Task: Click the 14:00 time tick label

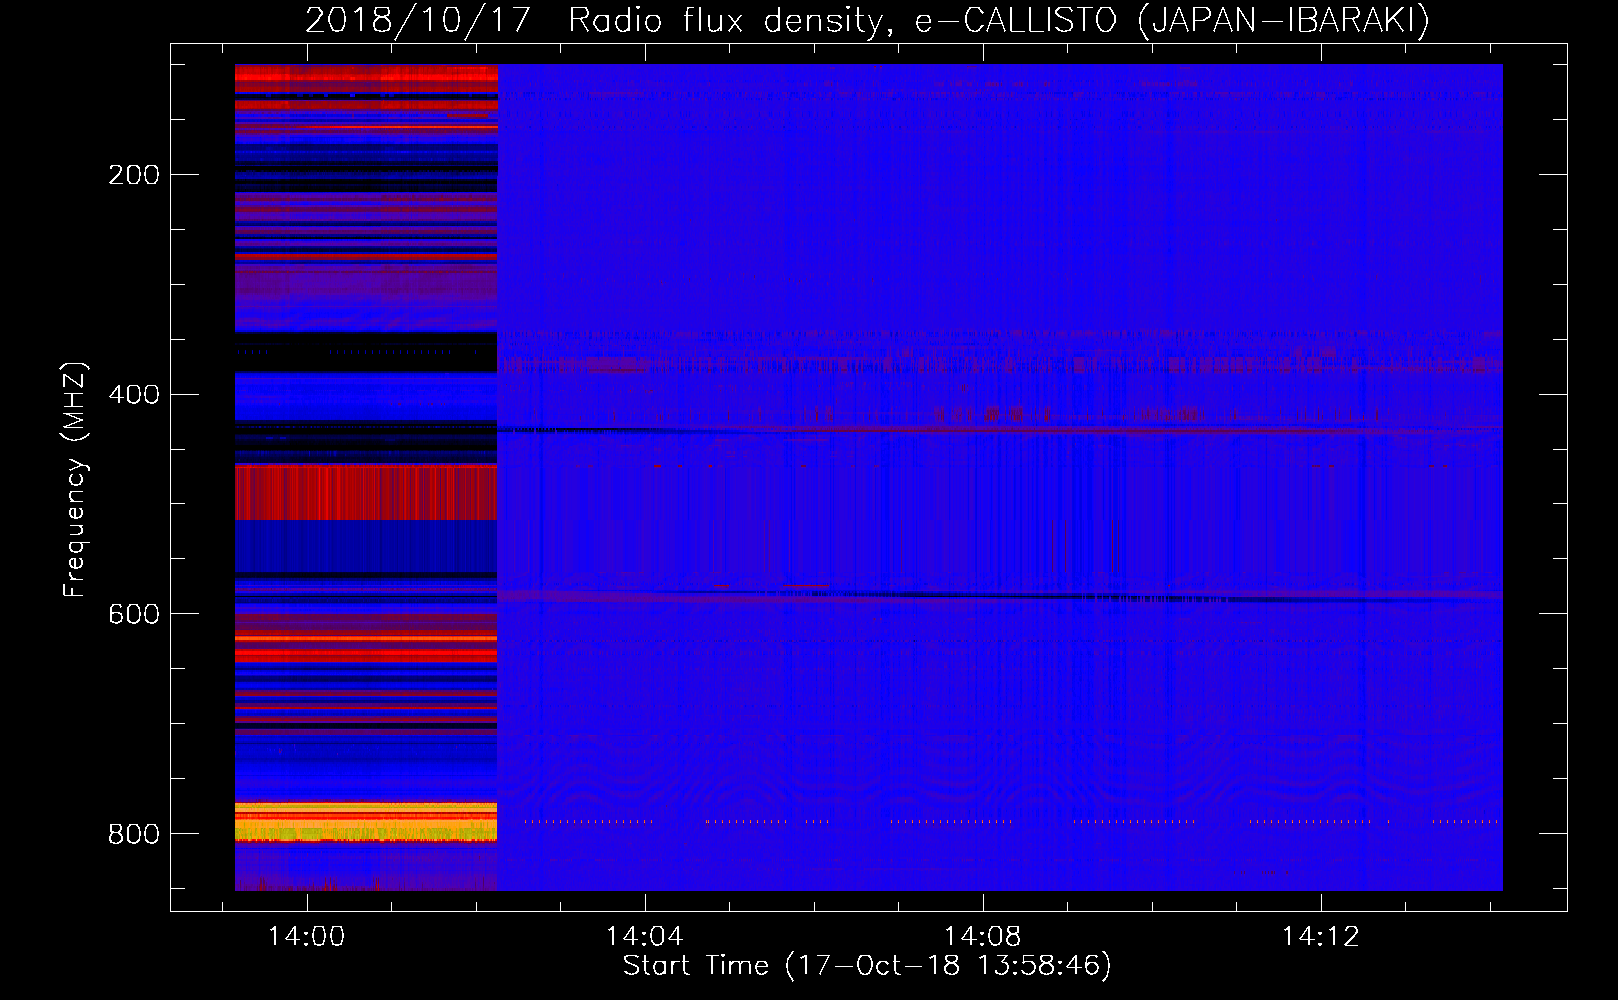Action: click(306, 936)
